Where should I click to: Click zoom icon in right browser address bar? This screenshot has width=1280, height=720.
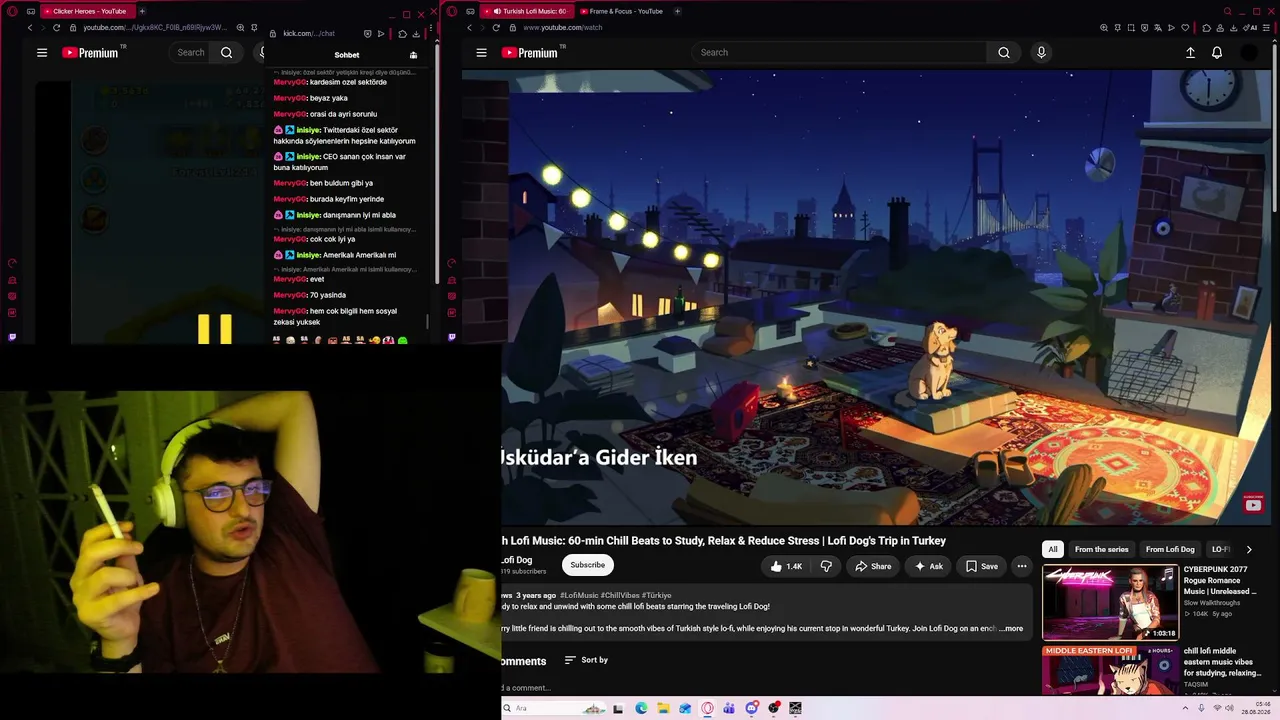[1104, 27]
